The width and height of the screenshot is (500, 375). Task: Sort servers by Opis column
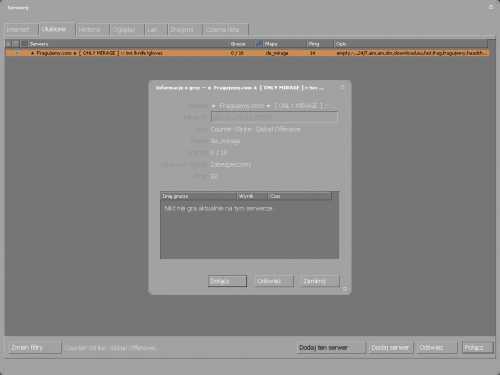tap(411, 44)
